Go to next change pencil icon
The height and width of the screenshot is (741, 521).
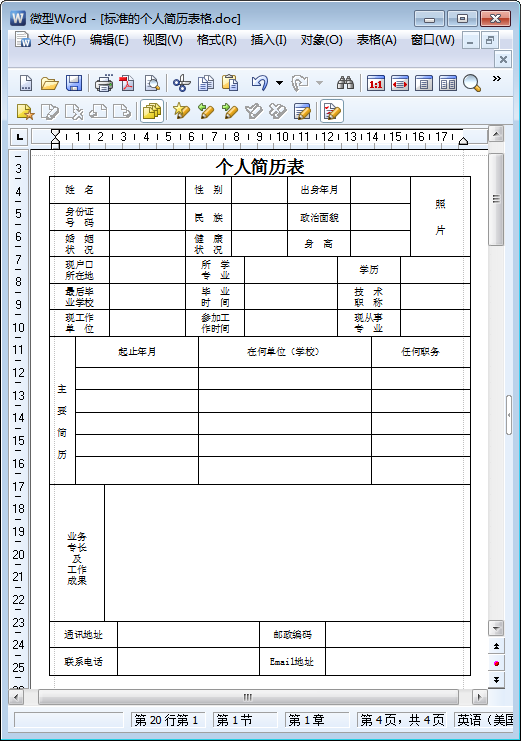[230, 112]
